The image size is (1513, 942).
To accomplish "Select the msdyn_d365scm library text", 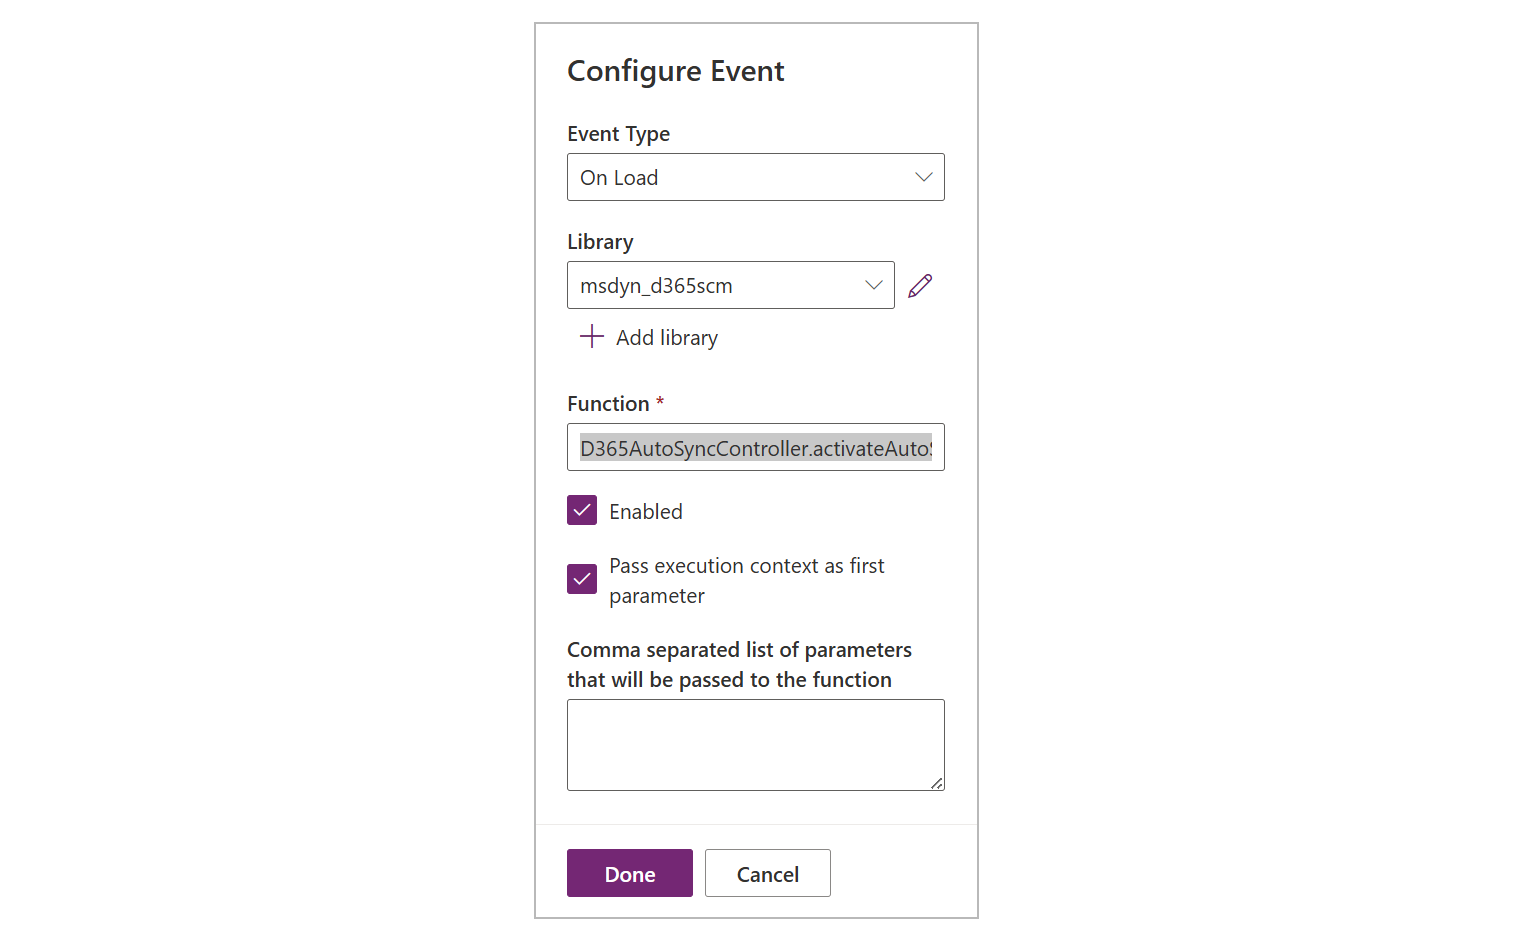I will pos(656,286).
